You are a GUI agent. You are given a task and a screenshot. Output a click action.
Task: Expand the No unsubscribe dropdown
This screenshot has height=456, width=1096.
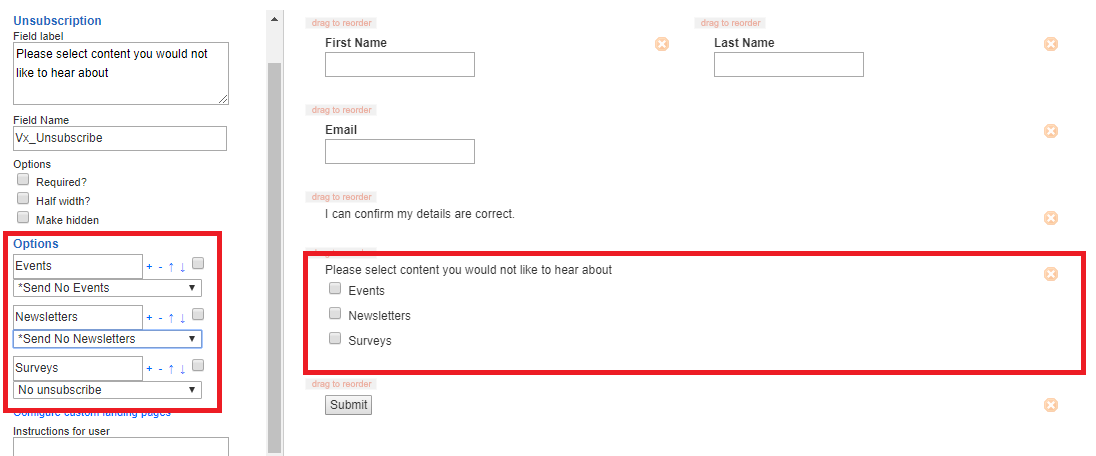pos(108,390)
